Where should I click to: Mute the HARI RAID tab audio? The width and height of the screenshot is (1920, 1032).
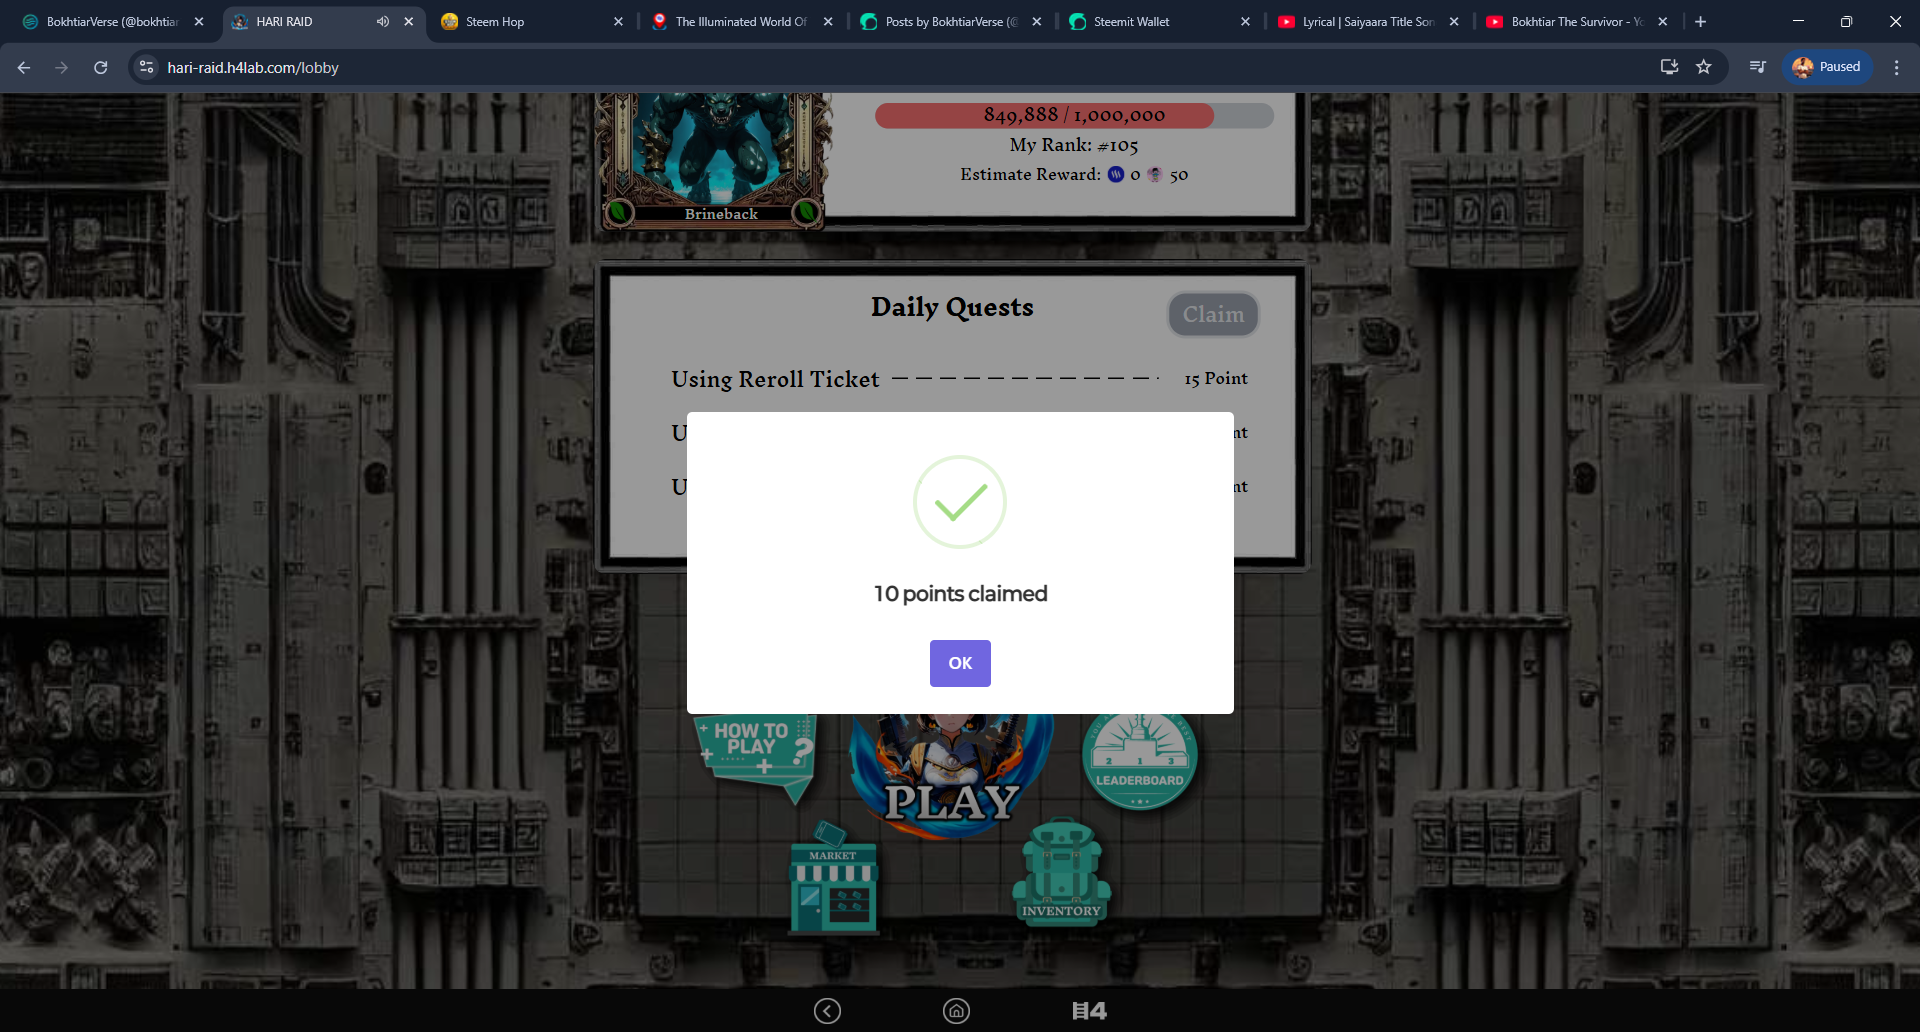383,21
